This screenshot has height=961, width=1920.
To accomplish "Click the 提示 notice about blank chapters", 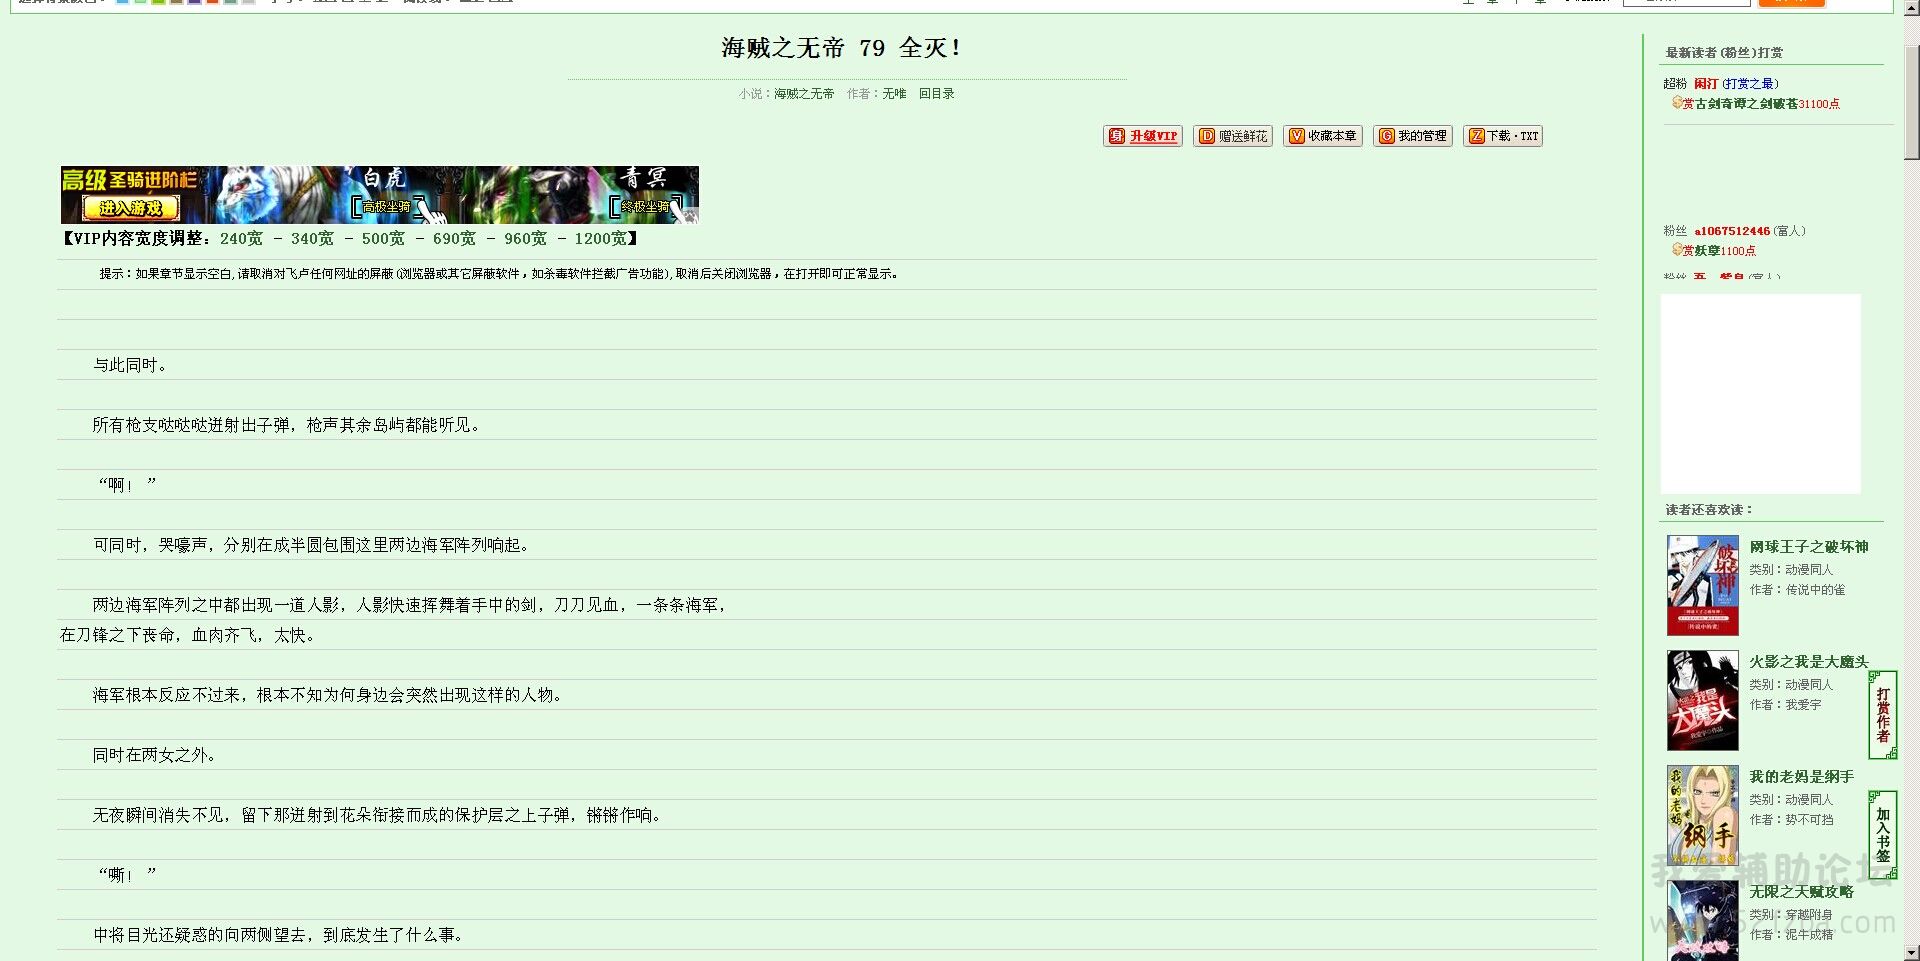I will coord(498,274).
